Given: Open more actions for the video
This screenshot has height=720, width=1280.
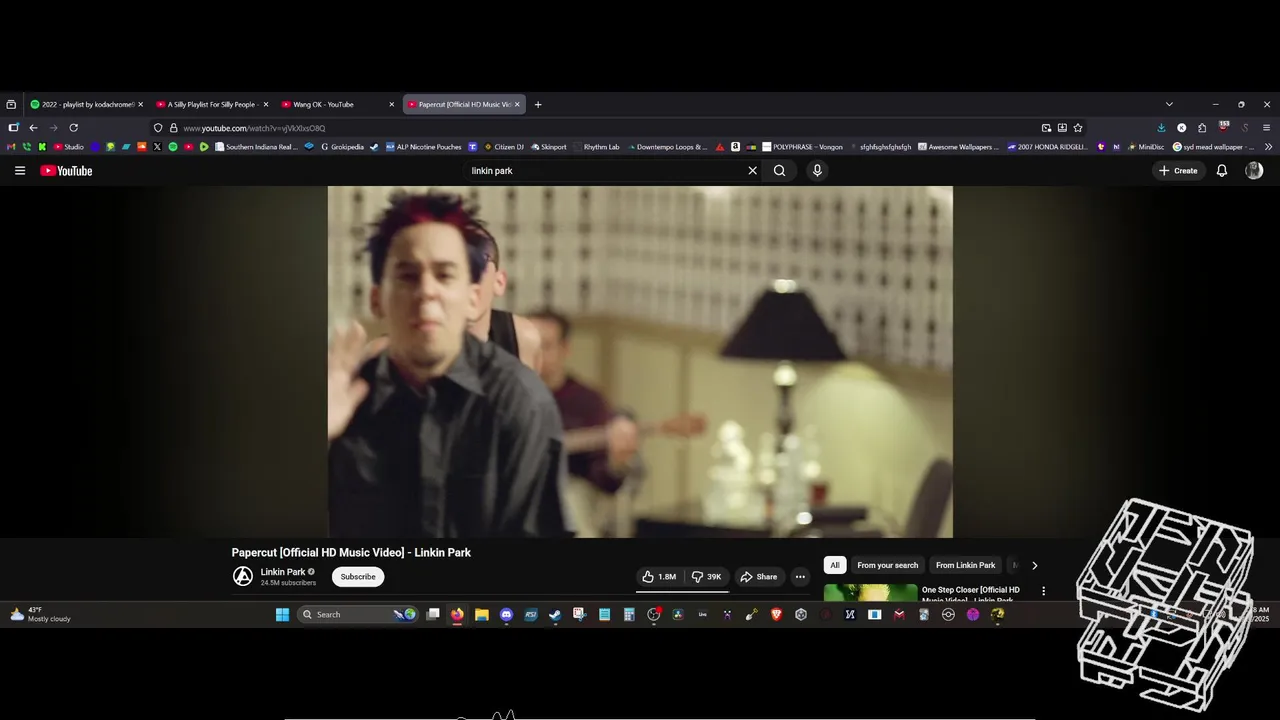Looking at the screenshot, I should [x=800, y=577].
